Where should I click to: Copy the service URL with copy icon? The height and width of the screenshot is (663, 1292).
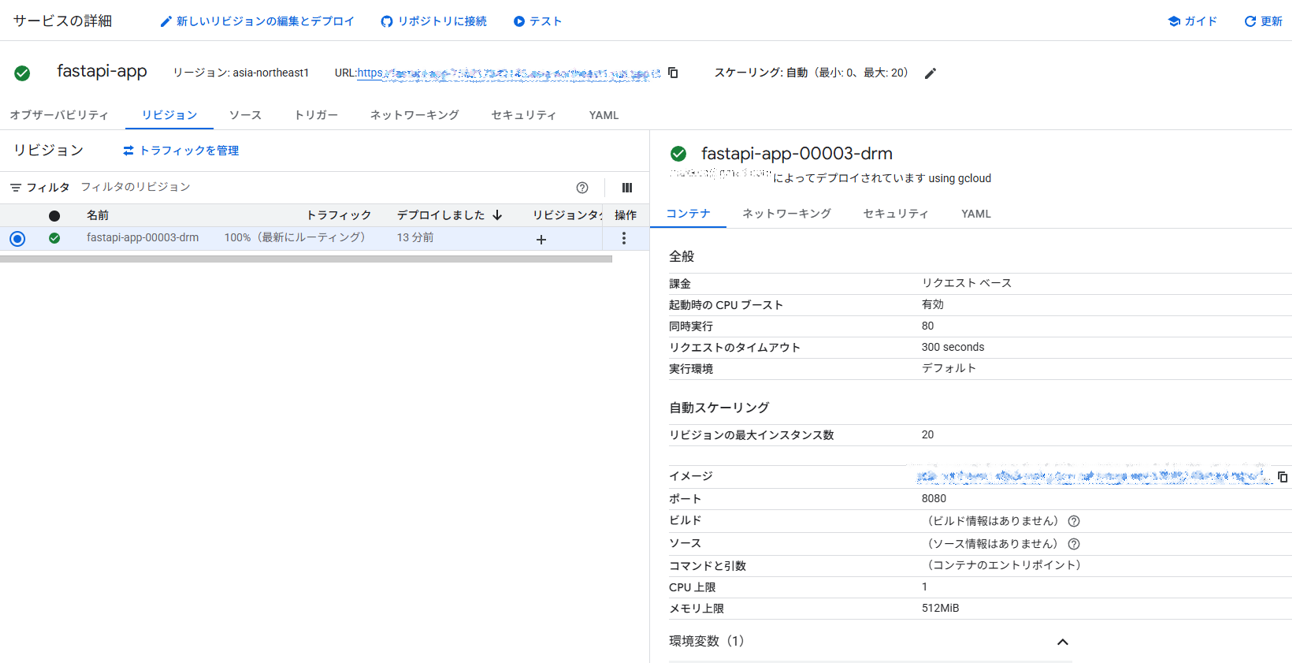(x=673, y=73)
